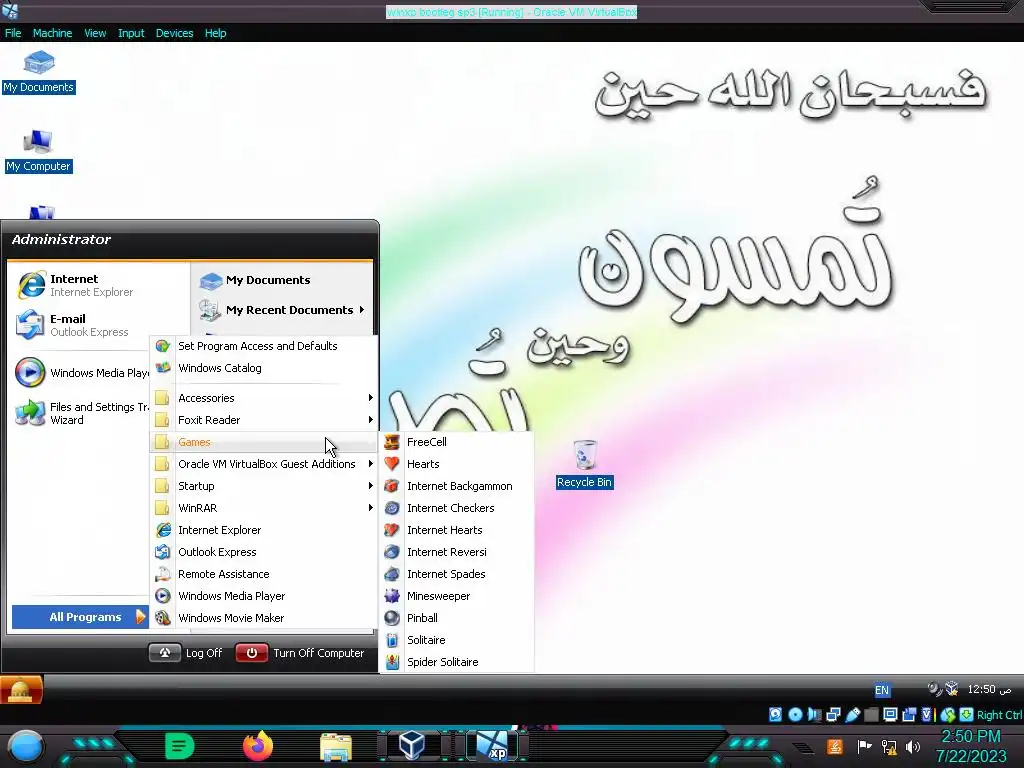The width and height of the screenshot is (1024, 768).
Task: Click the VirtualBox hard disk status icon
Action: [775, 714]
